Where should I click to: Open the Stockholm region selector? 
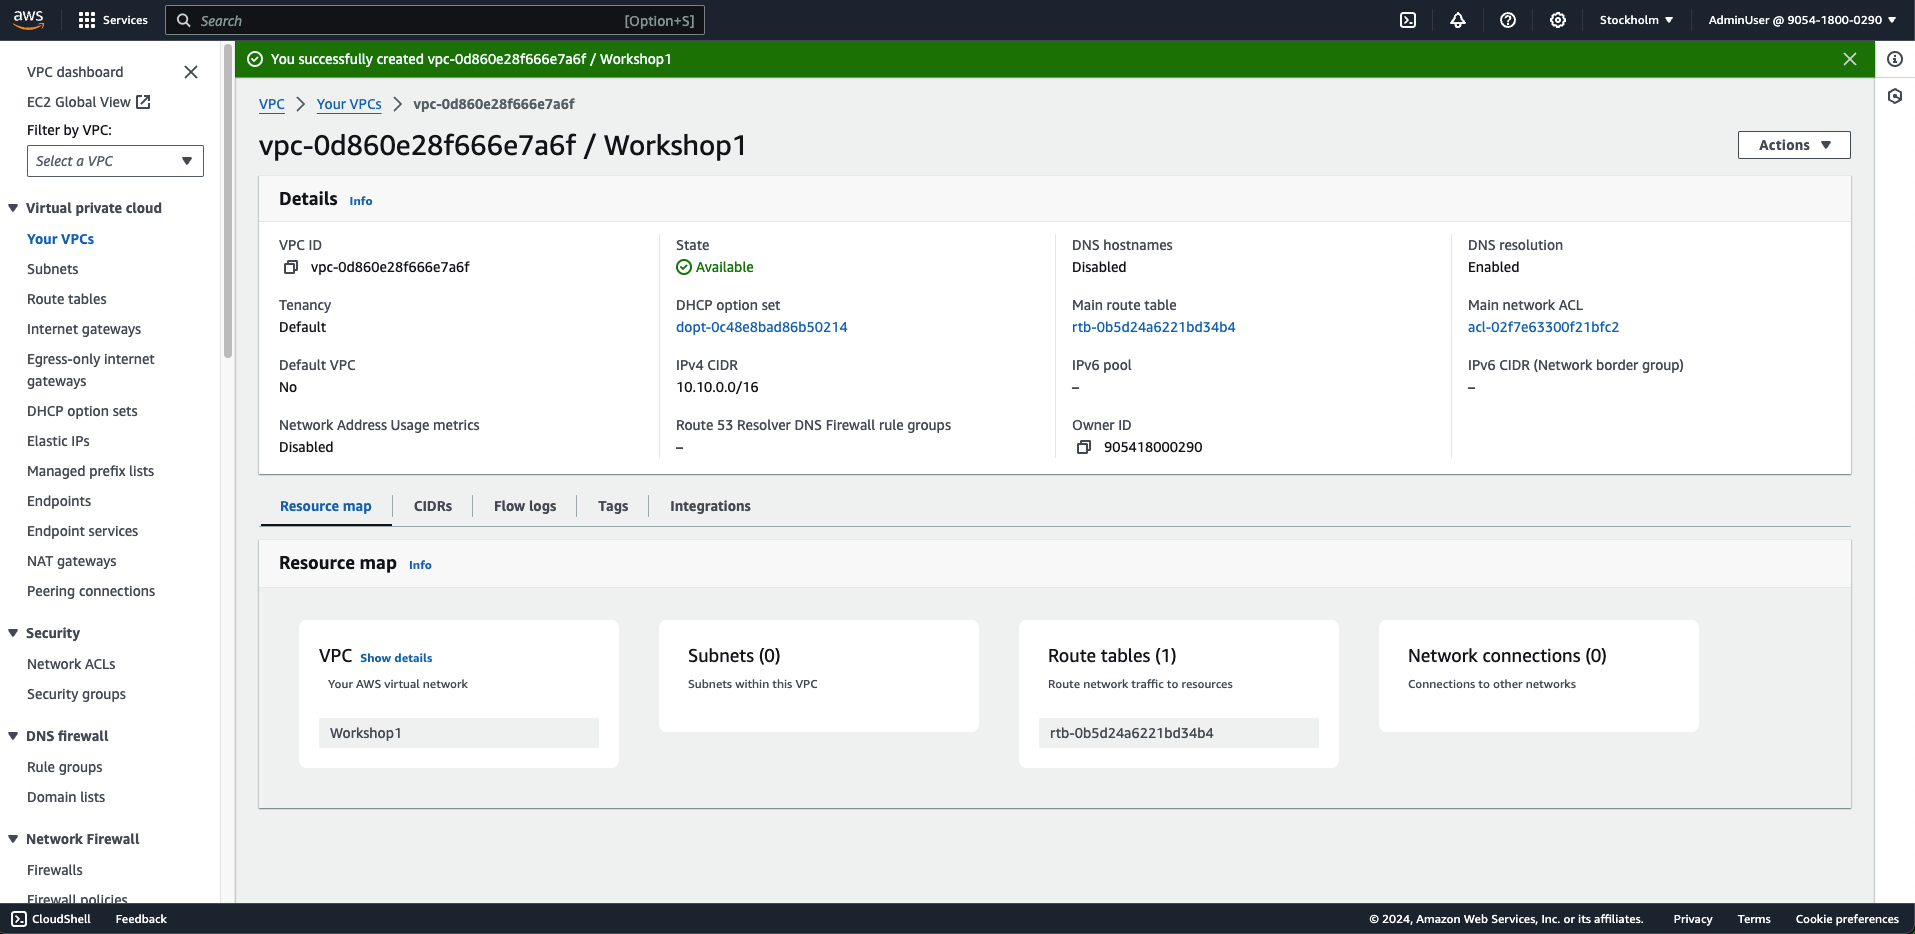click(1636, 20)
